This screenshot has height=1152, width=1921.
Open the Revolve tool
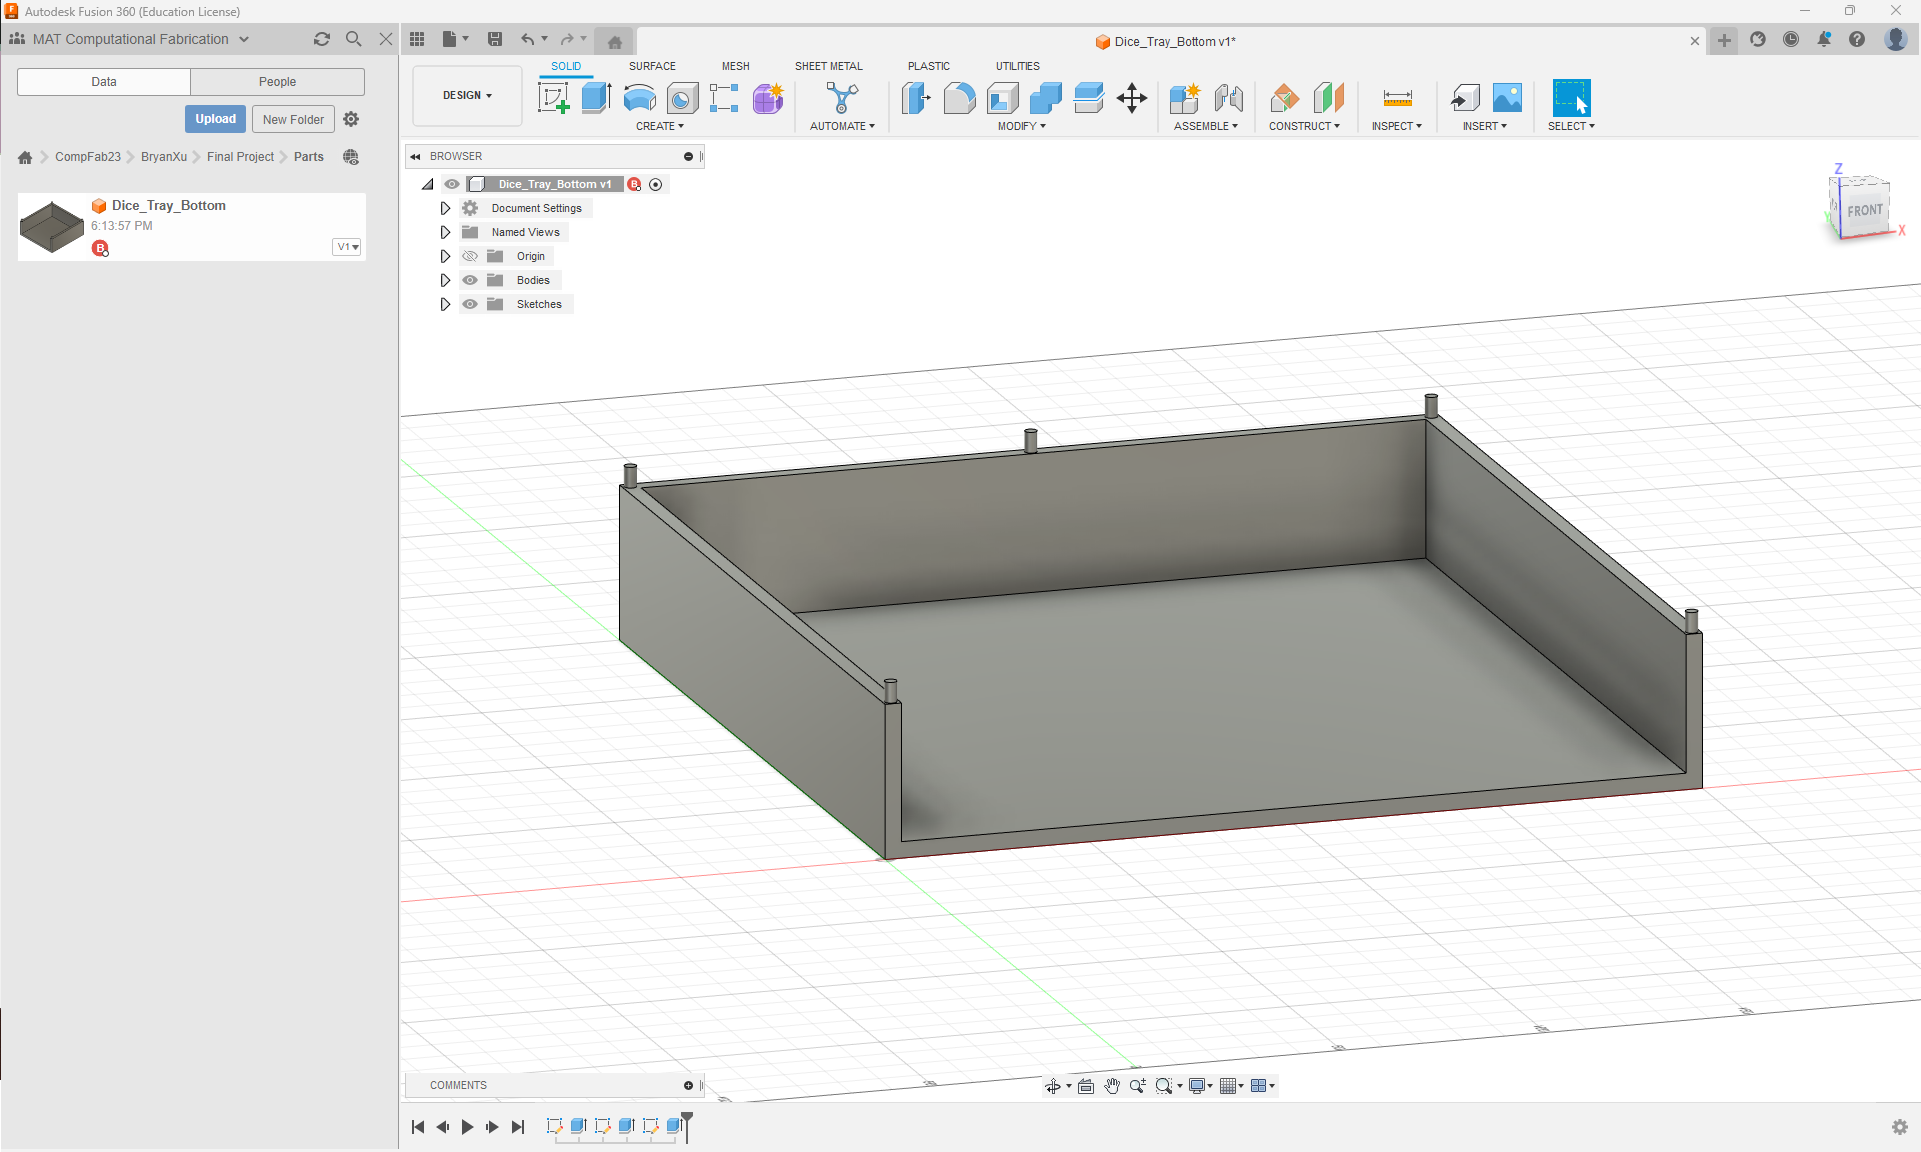639,98
